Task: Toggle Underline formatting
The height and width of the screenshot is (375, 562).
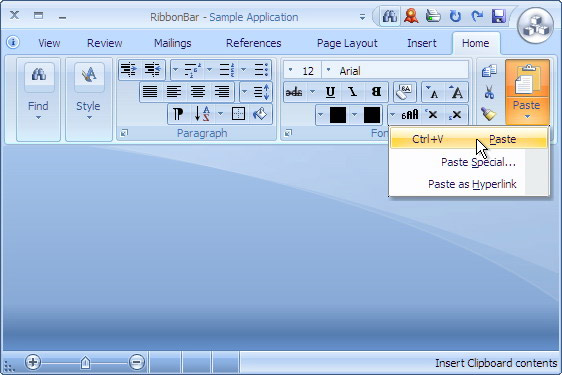Action: tap(330, 92)
